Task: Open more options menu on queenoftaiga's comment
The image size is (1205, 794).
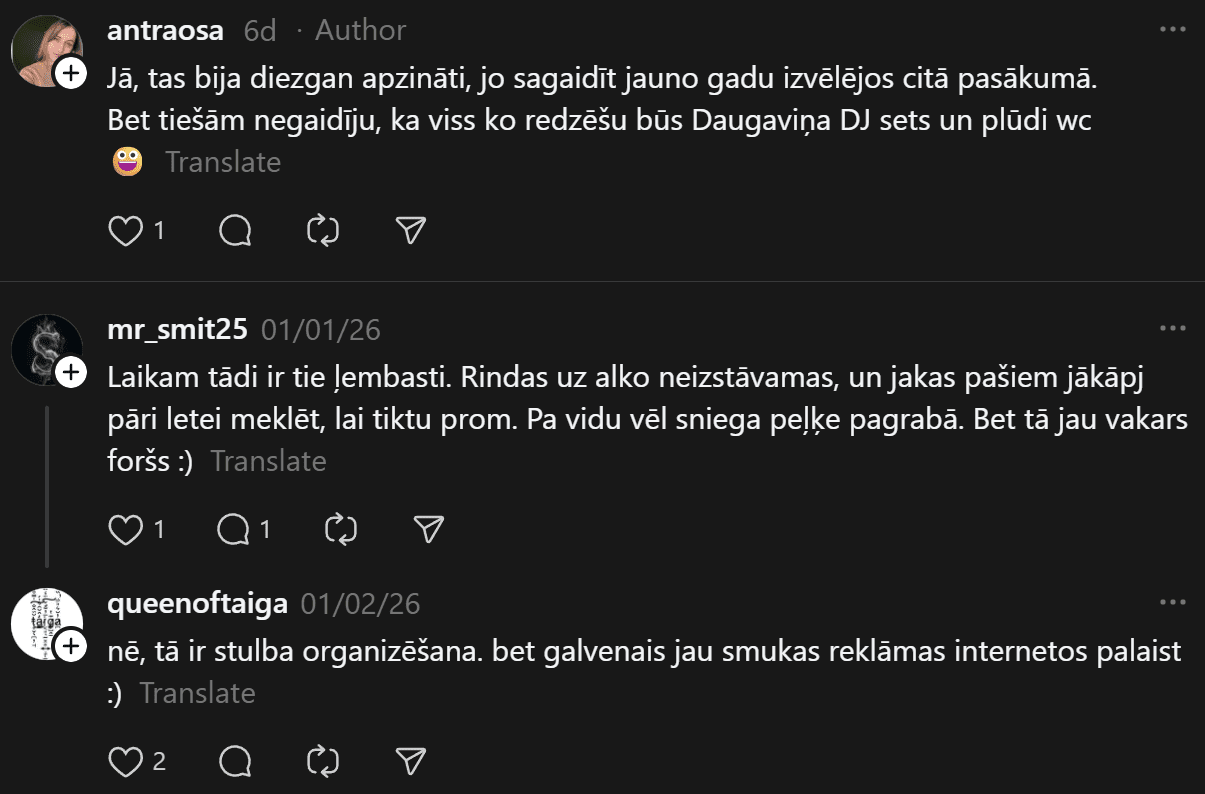Action: coord(1172,603)
